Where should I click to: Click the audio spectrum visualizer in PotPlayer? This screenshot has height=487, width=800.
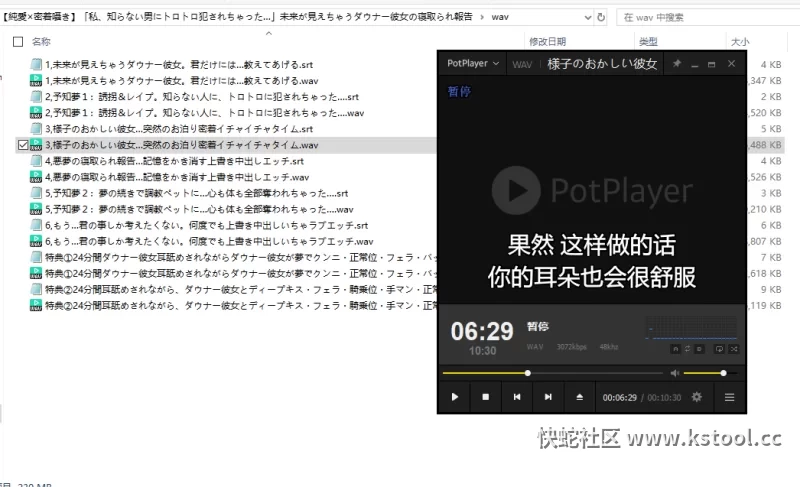tap(691, 328)
